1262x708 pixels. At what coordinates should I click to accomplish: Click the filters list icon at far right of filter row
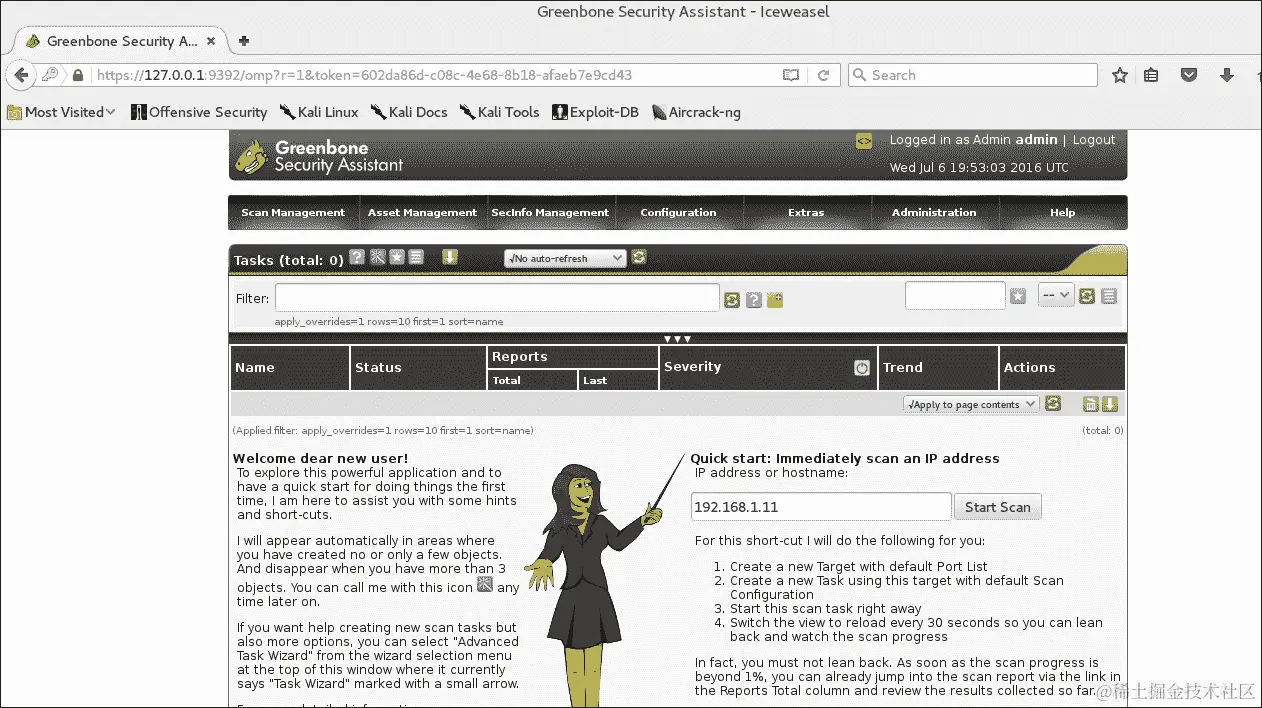pos(1109,296)
